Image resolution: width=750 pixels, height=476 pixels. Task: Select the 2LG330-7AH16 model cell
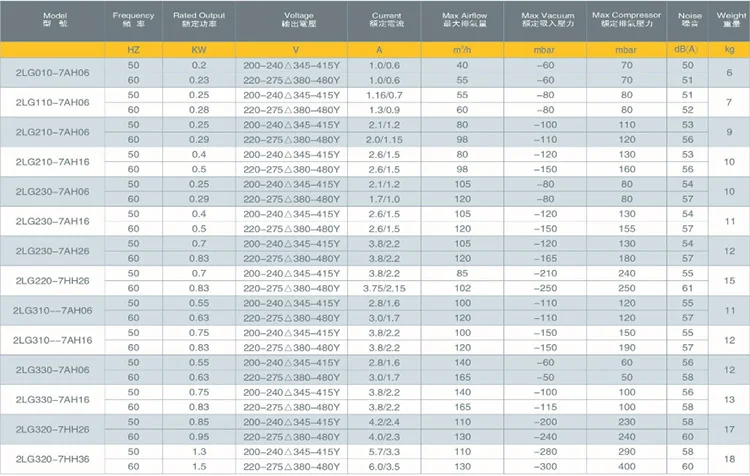49,400
